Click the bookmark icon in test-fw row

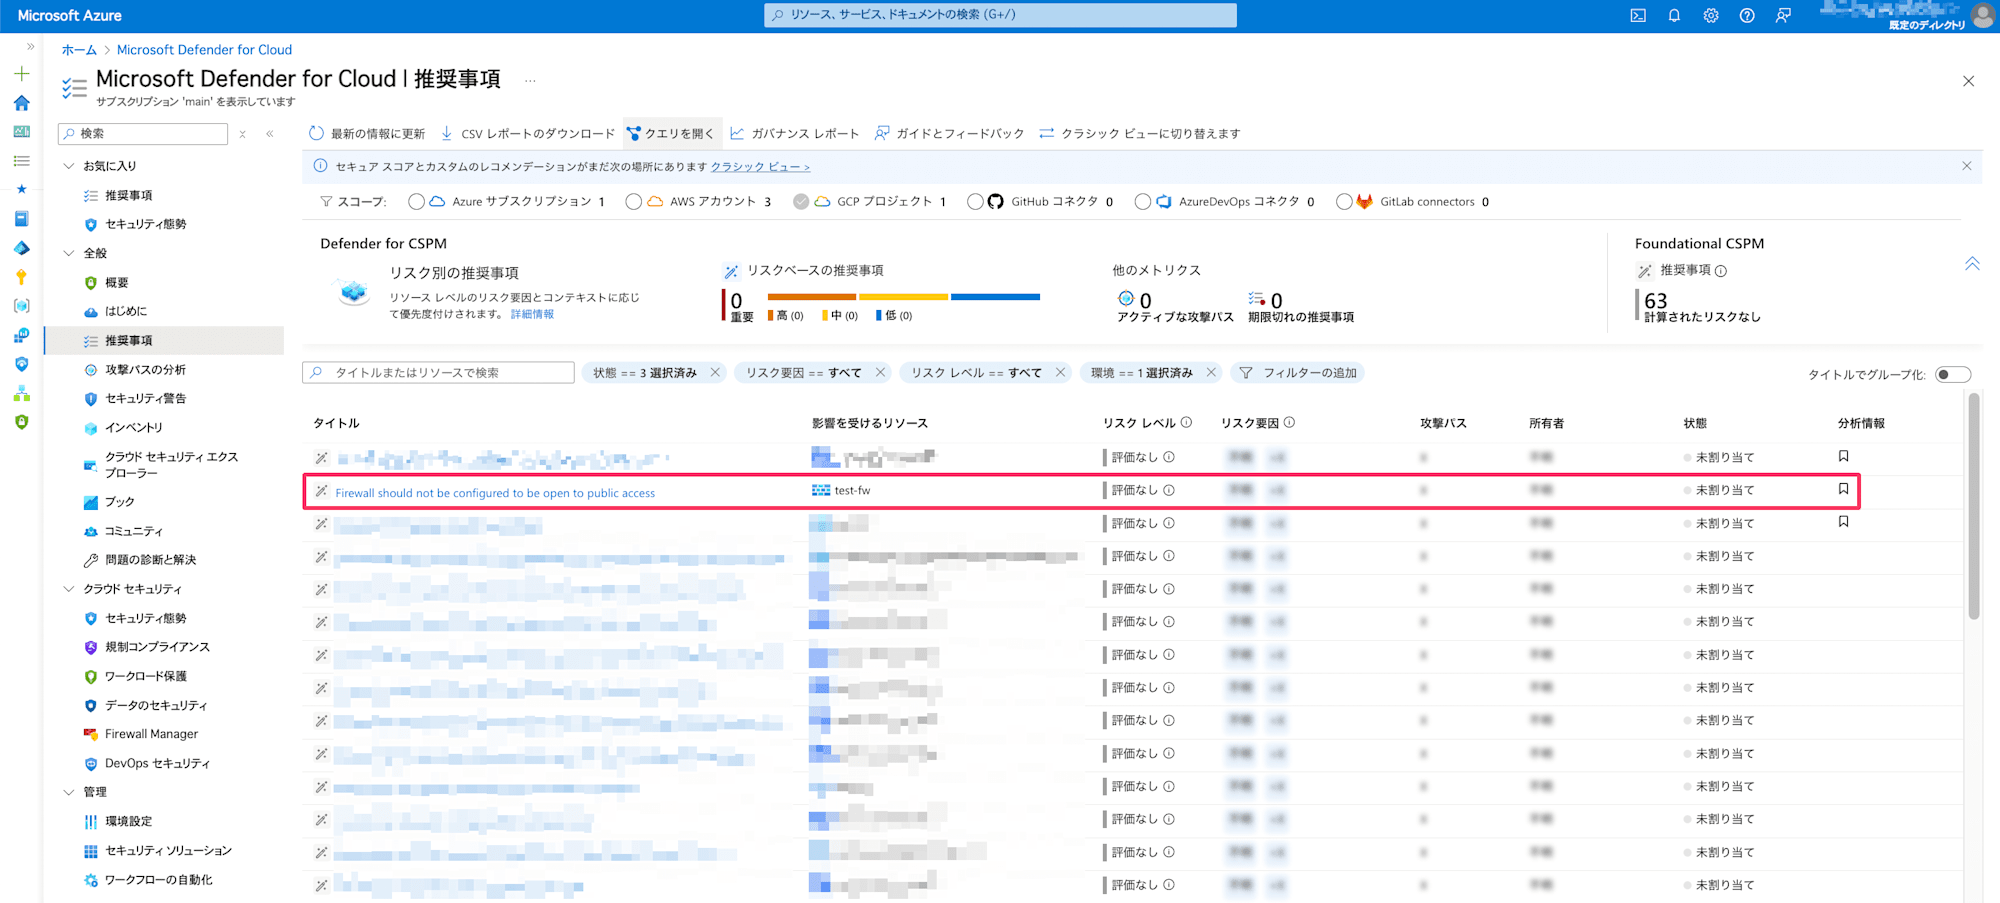pos(1843,489)
